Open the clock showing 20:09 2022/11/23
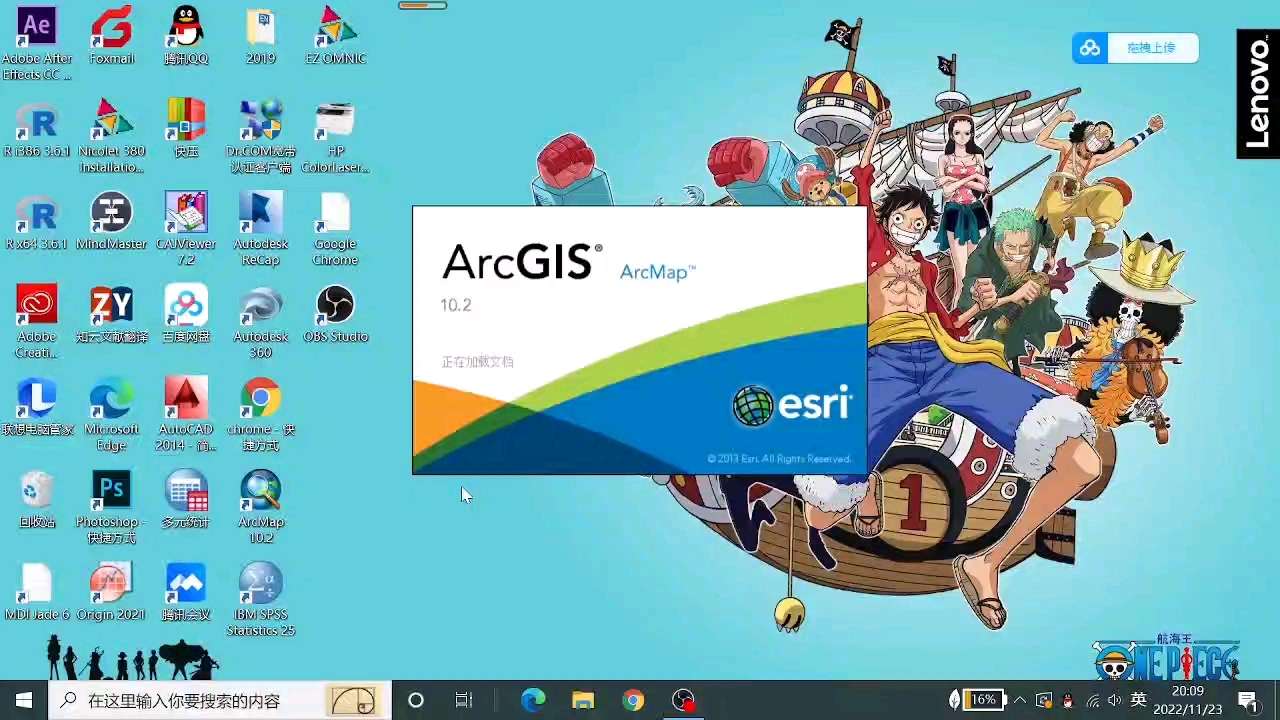The image size is (1280, 720). tap(1188, 700)
